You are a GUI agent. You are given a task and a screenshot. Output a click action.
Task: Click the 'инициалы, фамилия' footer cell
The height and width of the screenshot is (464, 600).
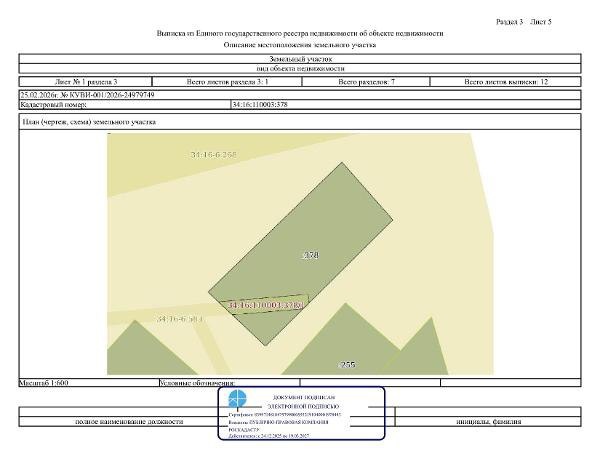[x=489, y=422]
